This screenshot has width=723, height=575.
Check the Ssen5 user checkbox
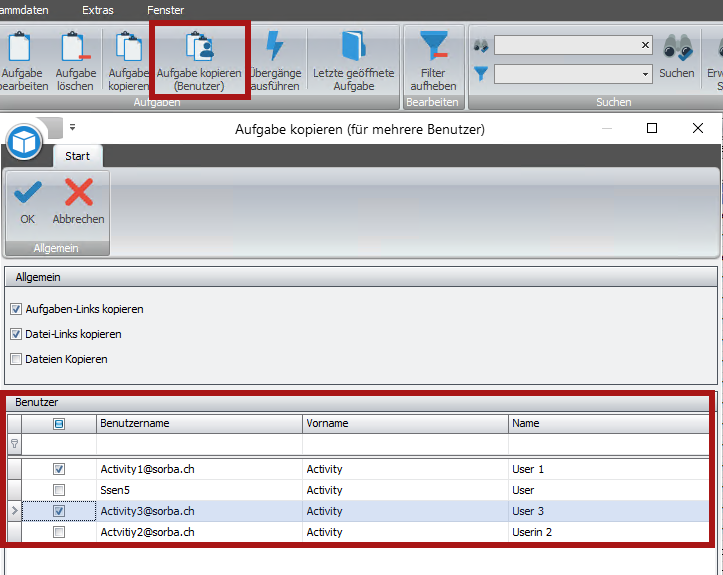pos(59,490)
